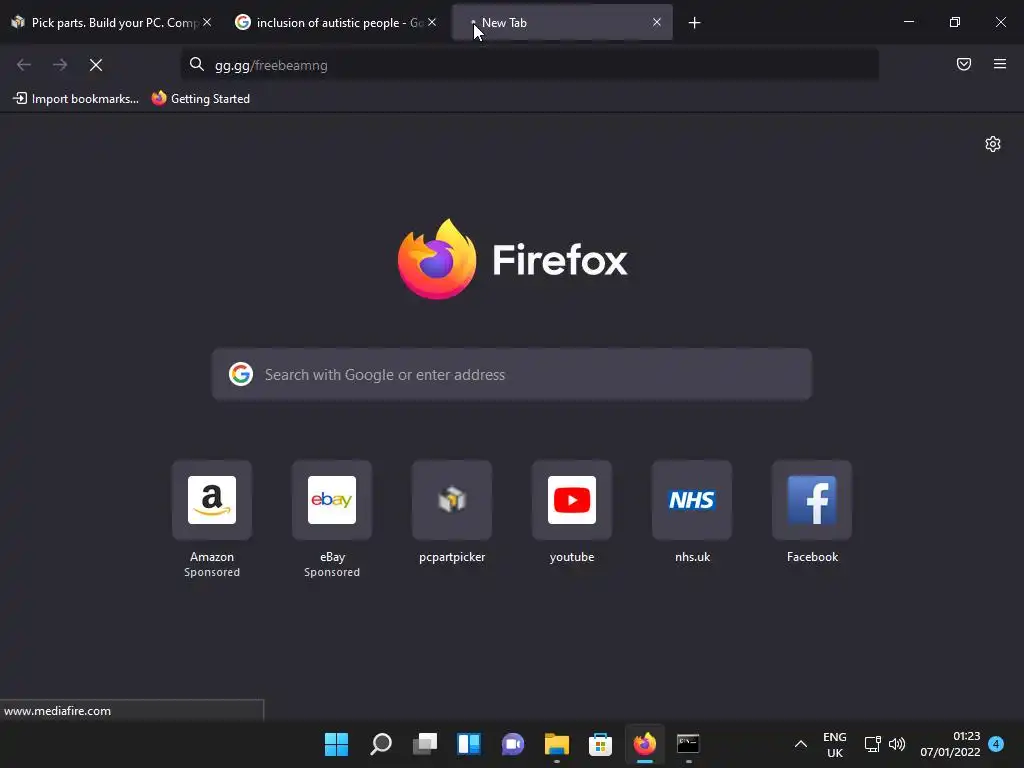Image resolution: width=1024 pixels, height=768 pixels.
Task: Stop loading with the X button
Action: [96, 65]
